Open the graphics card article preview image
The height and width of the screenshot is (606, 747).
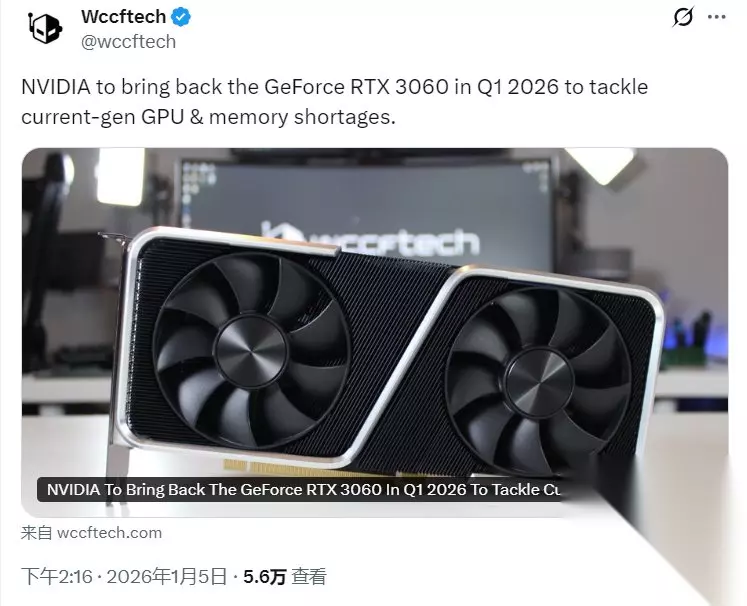click(x=374, y=332)
